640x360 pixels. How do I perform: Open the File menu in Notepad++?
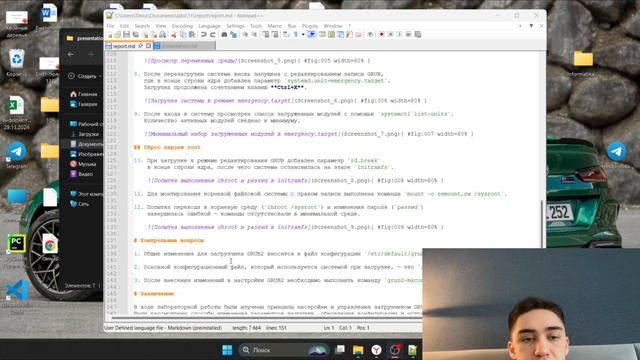point(110,26)
